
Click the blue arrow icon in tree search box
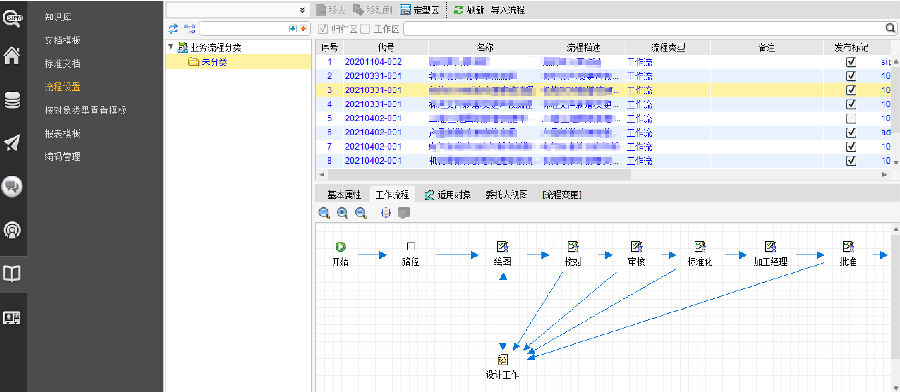[292, 28]
